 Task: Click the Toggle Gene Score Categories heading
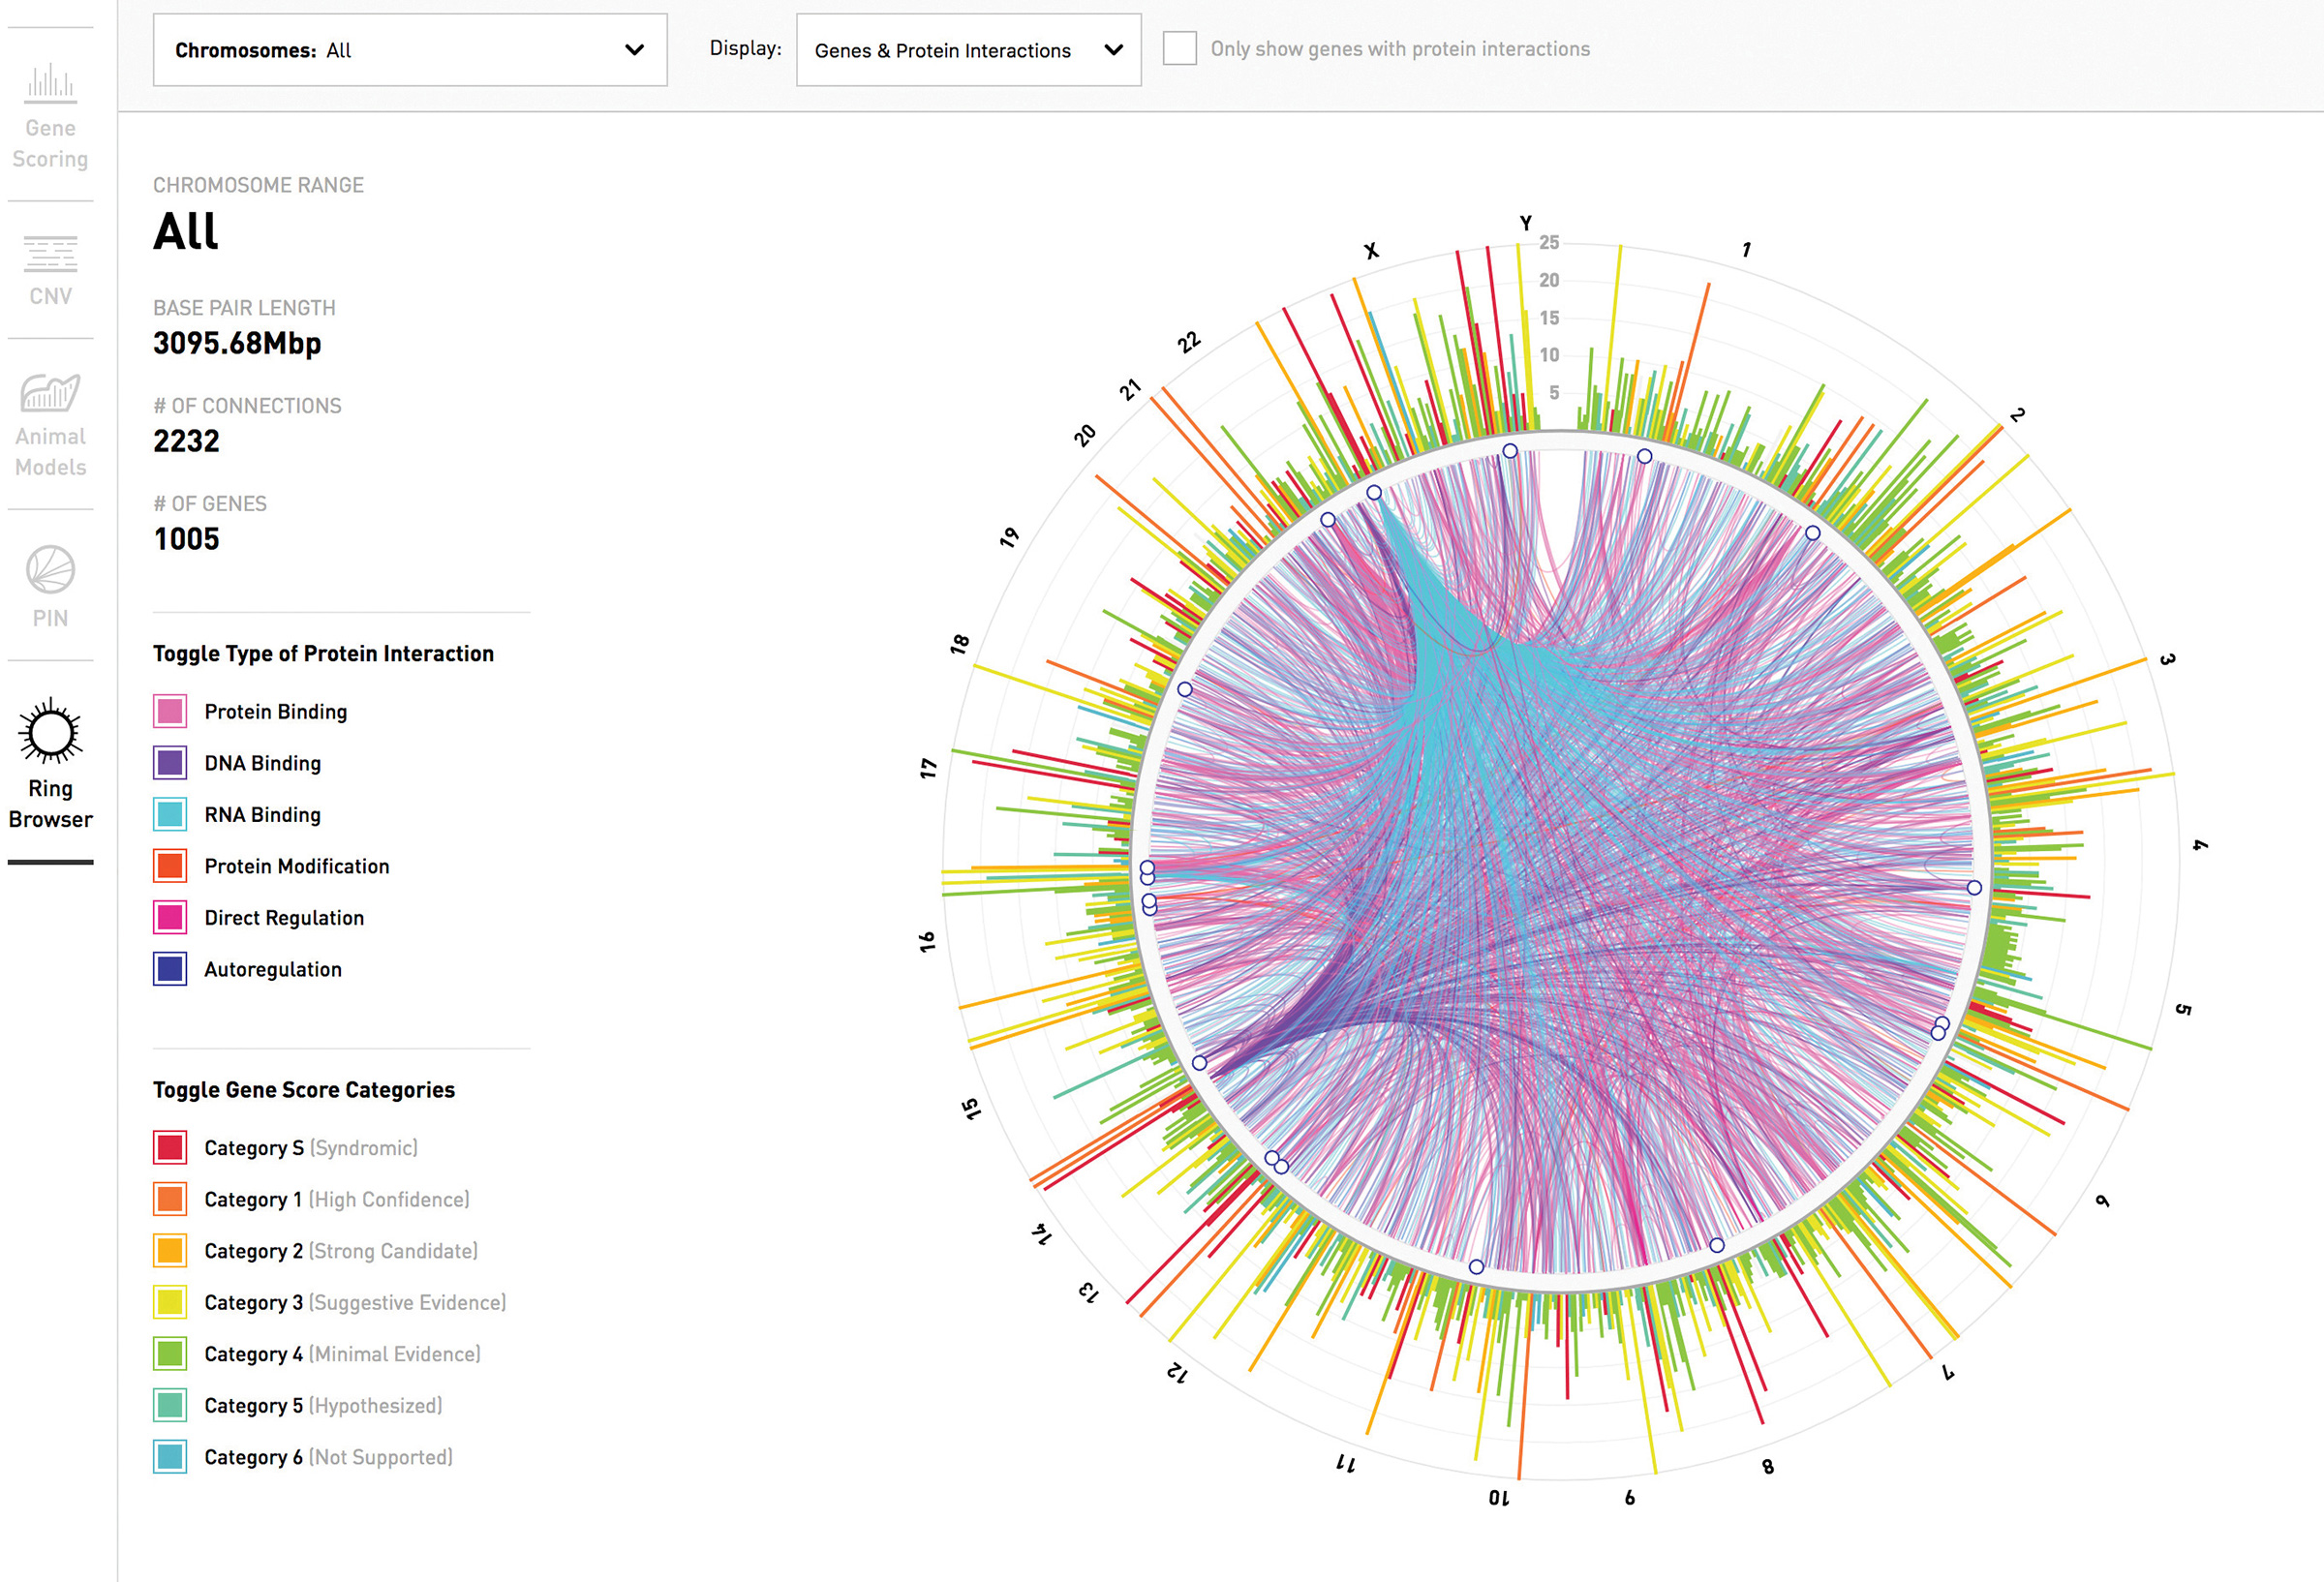pos(304,1089)
